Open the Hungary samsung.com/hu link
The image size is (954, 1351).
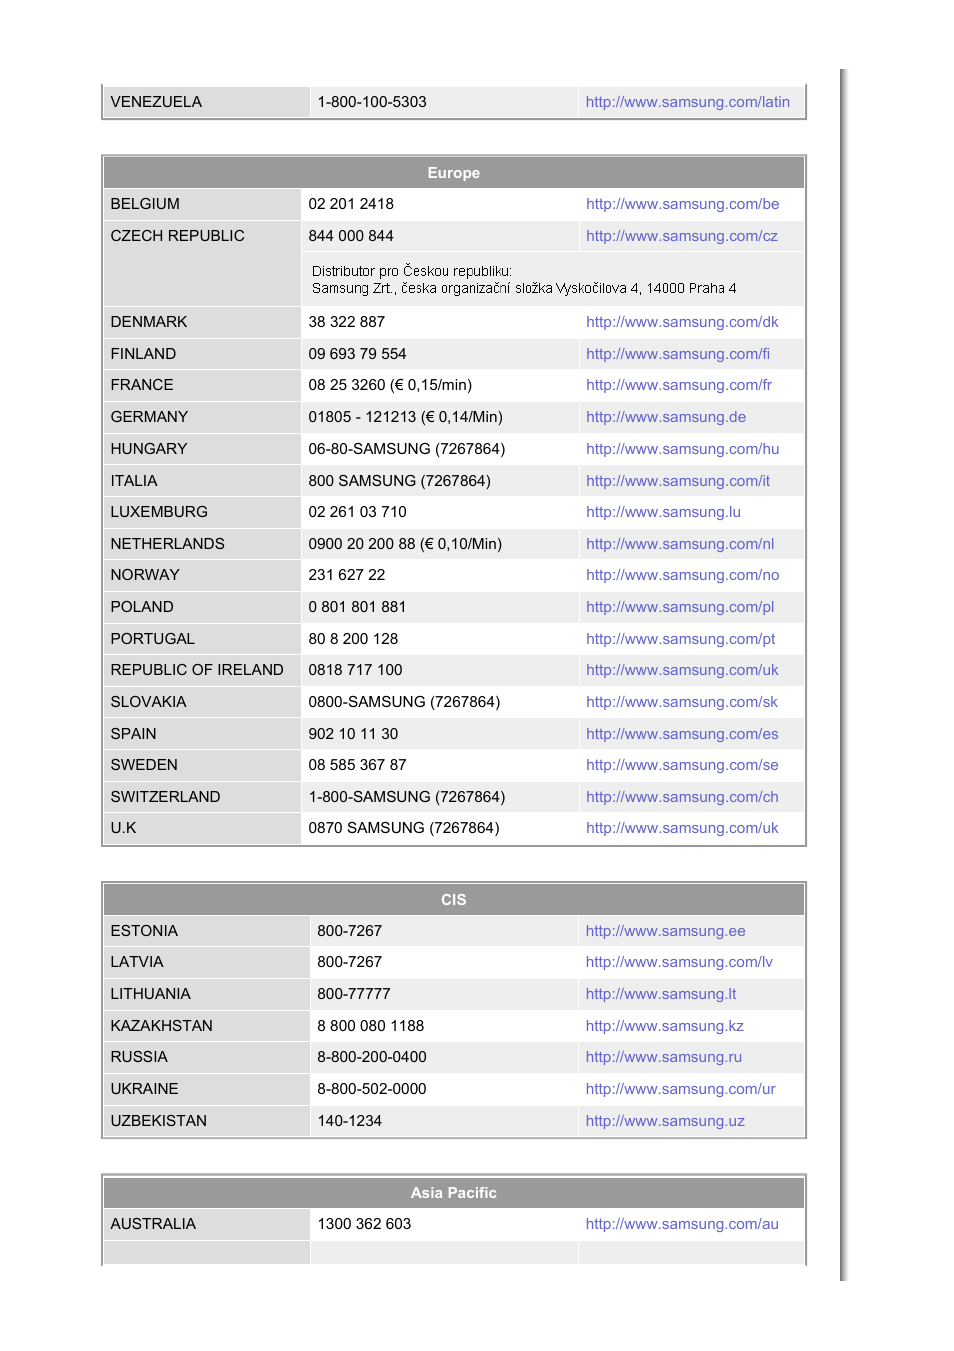tap(682, 449)
